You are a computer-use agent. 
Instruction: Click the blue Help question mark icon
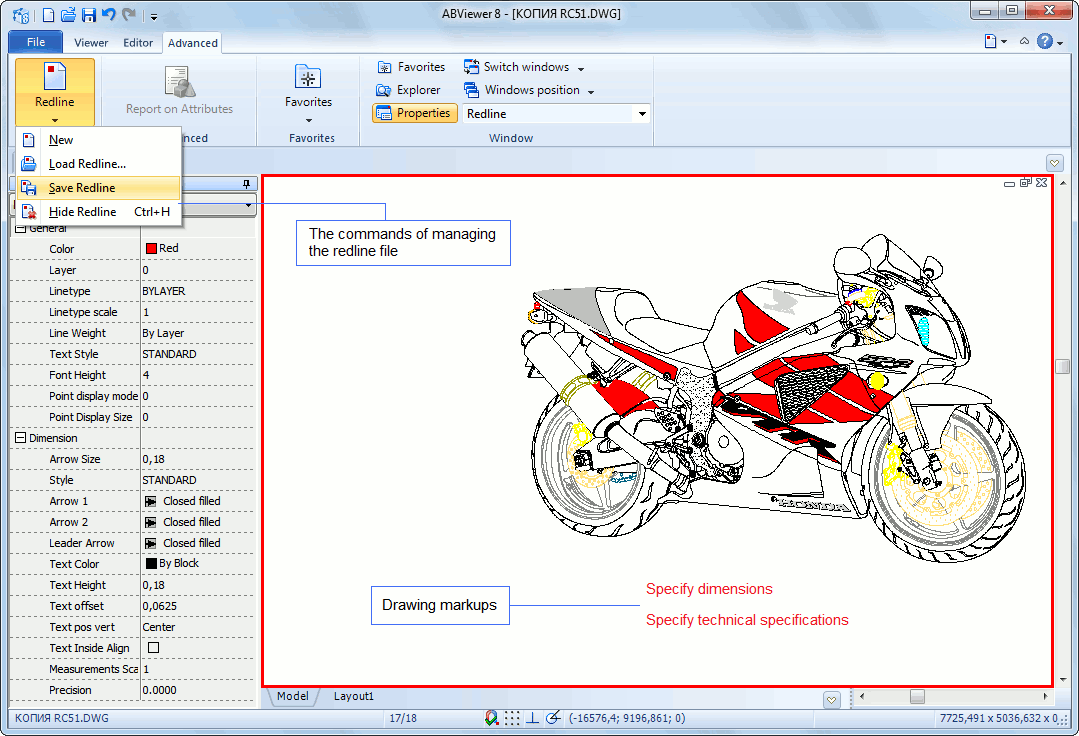click(1045, 41)
